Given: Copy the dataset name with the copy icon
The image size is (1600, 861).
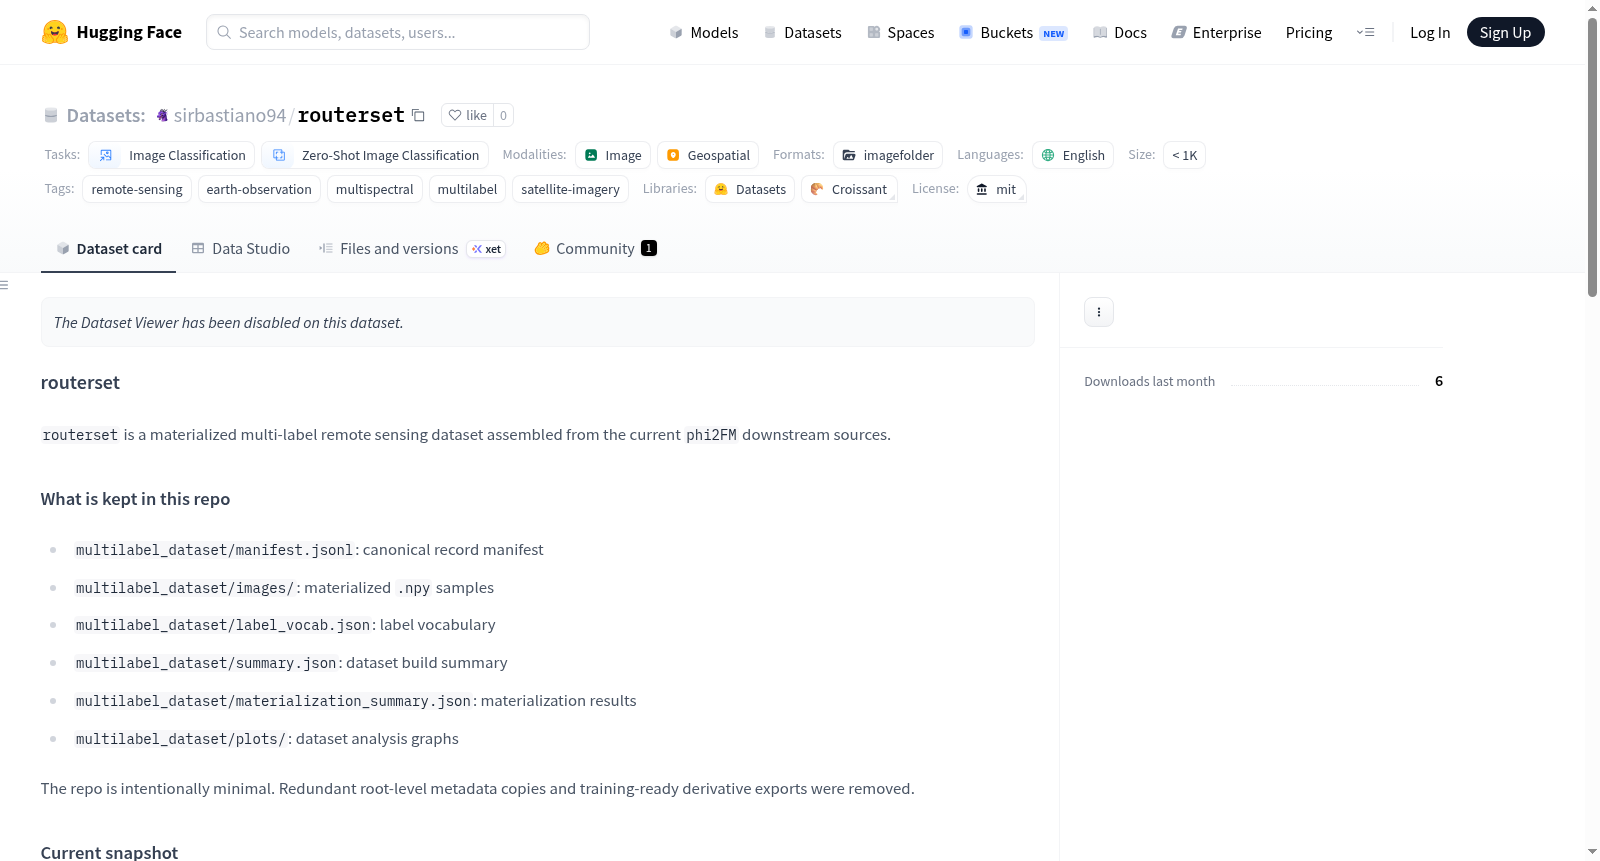Looking at the screenshot, I should click(418, 115).
